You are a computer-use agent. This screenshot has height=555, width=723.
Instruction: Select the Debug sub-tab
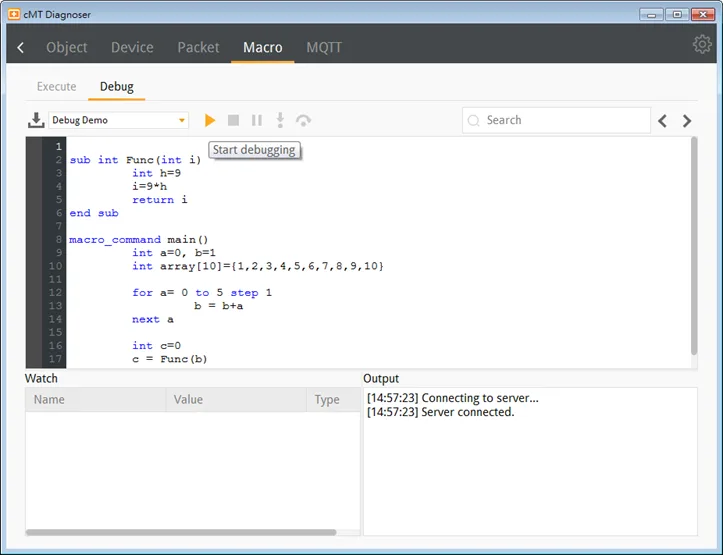117,87
